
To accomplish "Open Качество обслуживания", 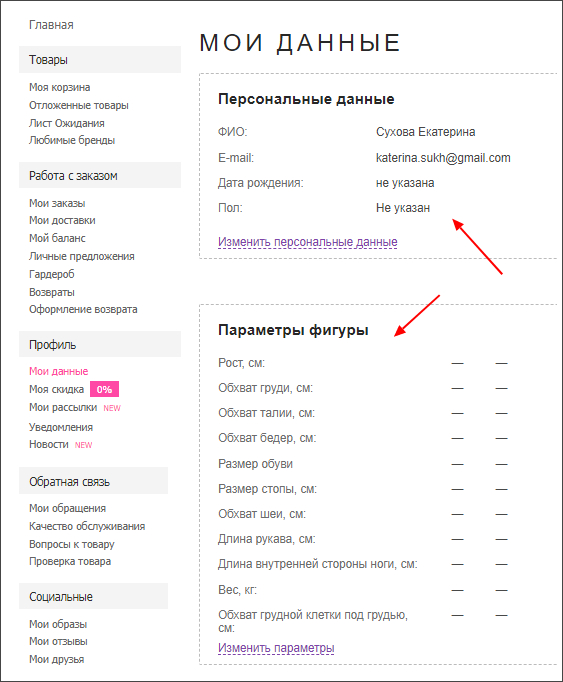I will [87, 526].
